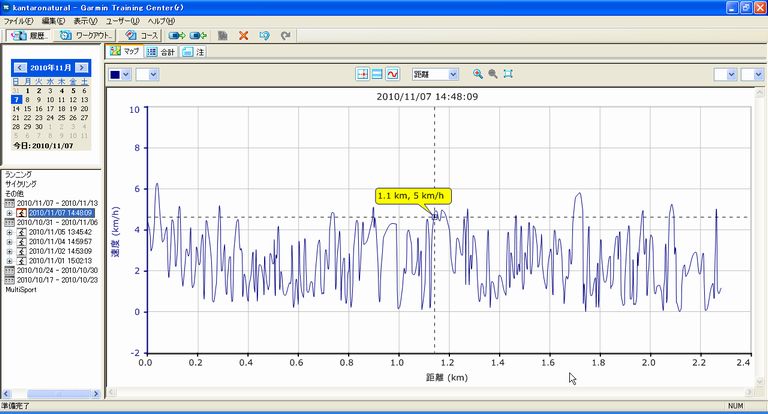This screenshot has height=414, width=768.
Task: Select week 2010/11/07 - 2010/11/13
Action: tap(57, 203)
